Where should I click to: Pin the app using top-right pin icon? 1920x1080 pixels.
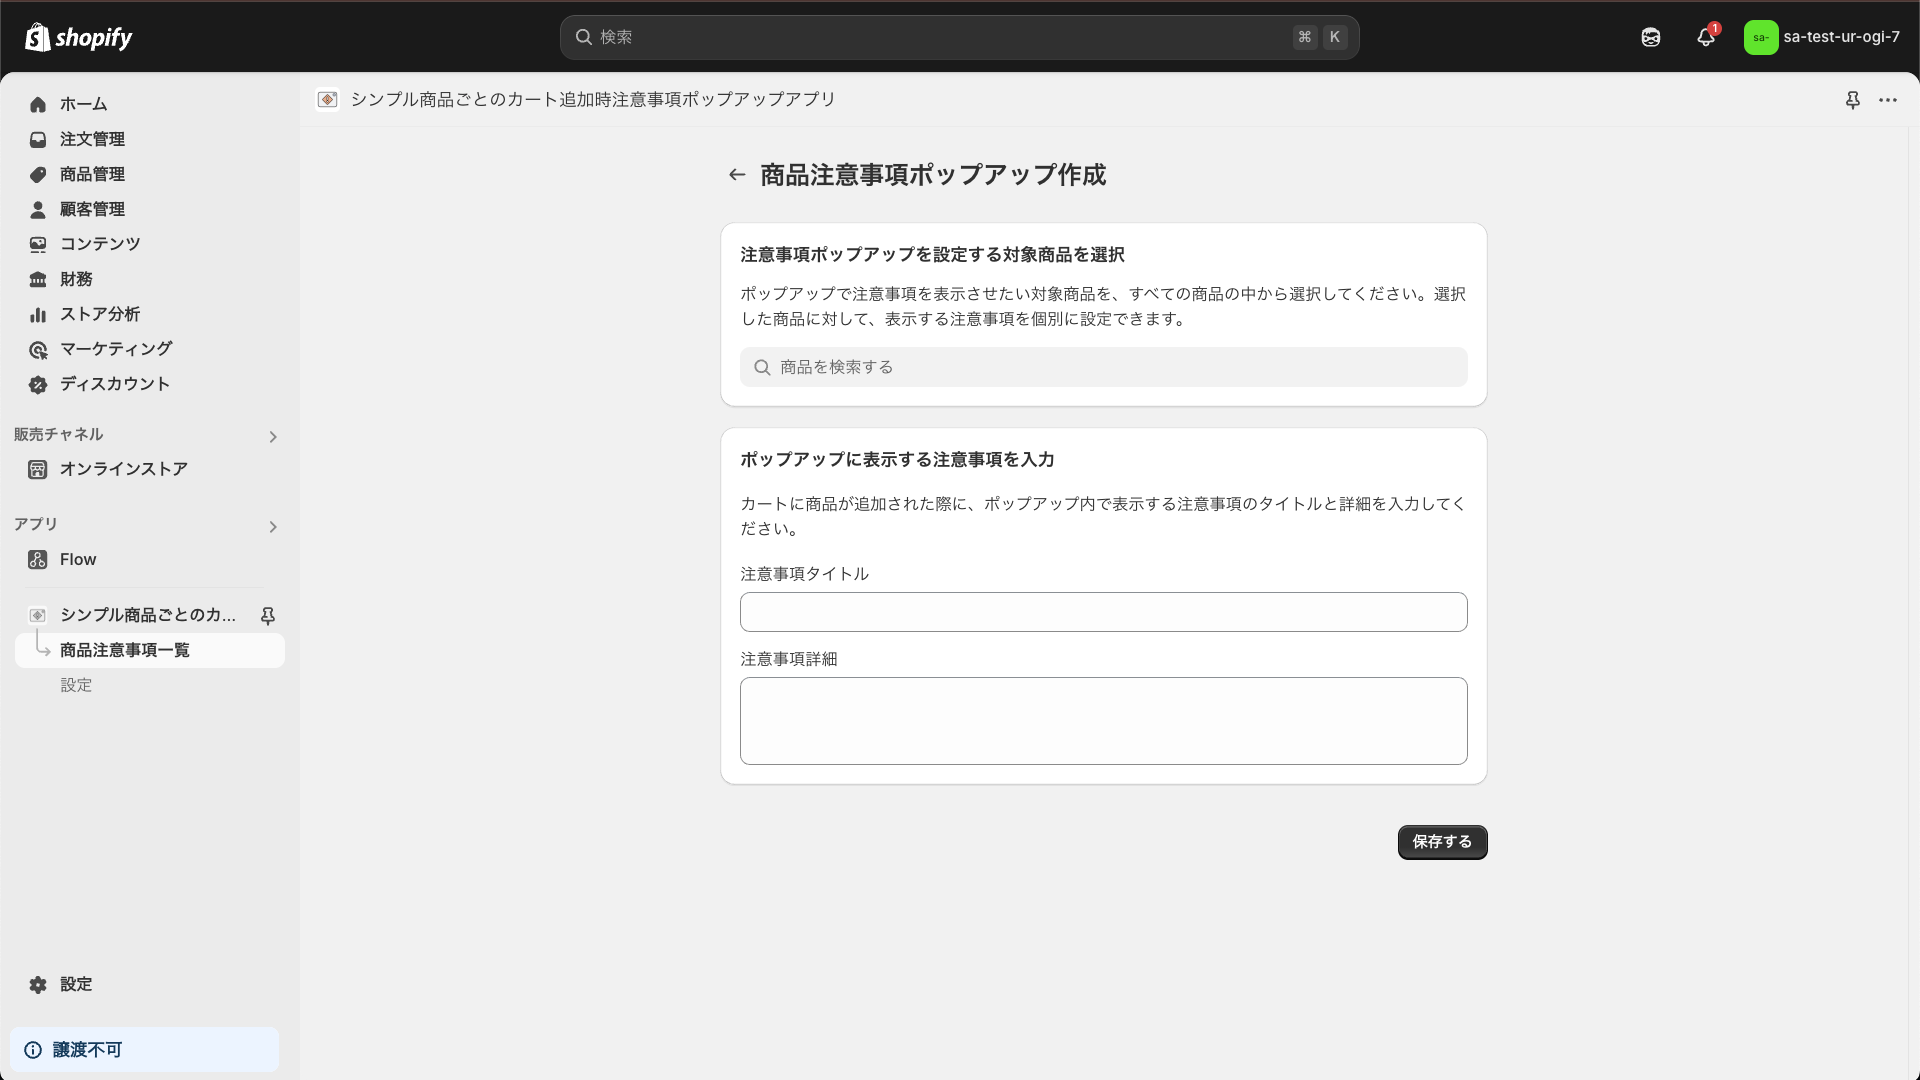[x=1852, y=100]
